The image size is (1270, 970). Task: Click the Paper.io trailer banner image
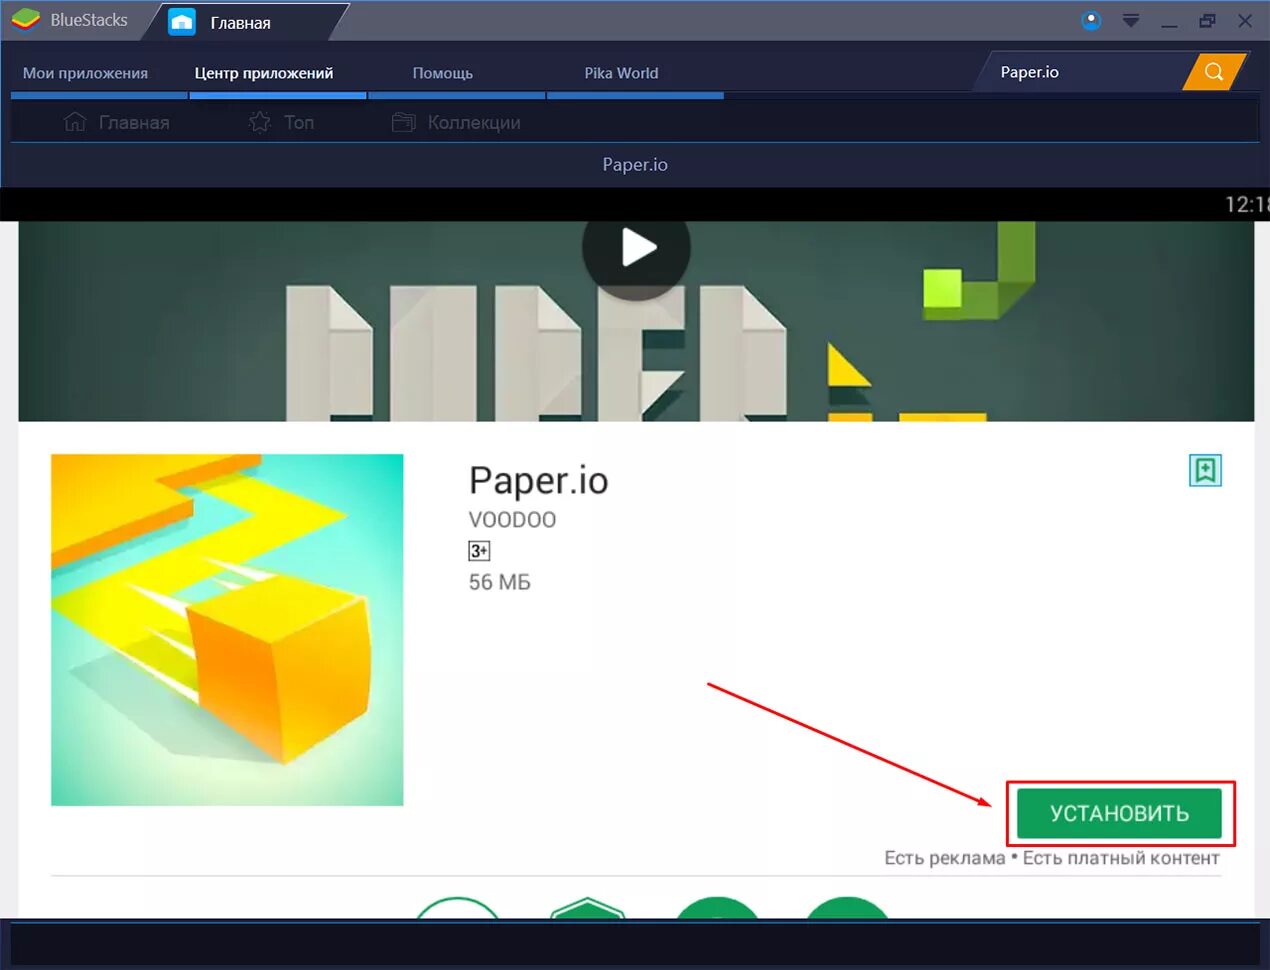click(636, 321)
